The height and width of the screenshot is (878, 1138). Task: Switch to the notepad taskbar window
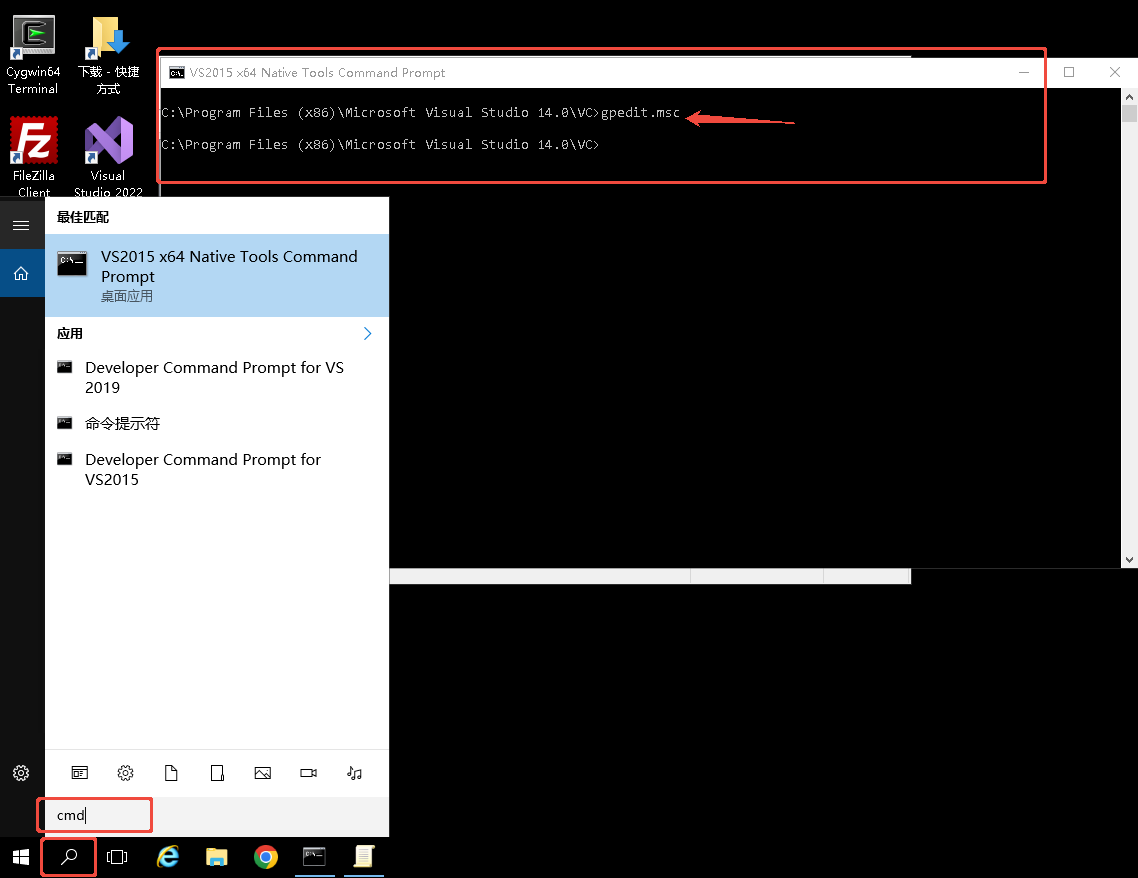[x=364, y=857]
